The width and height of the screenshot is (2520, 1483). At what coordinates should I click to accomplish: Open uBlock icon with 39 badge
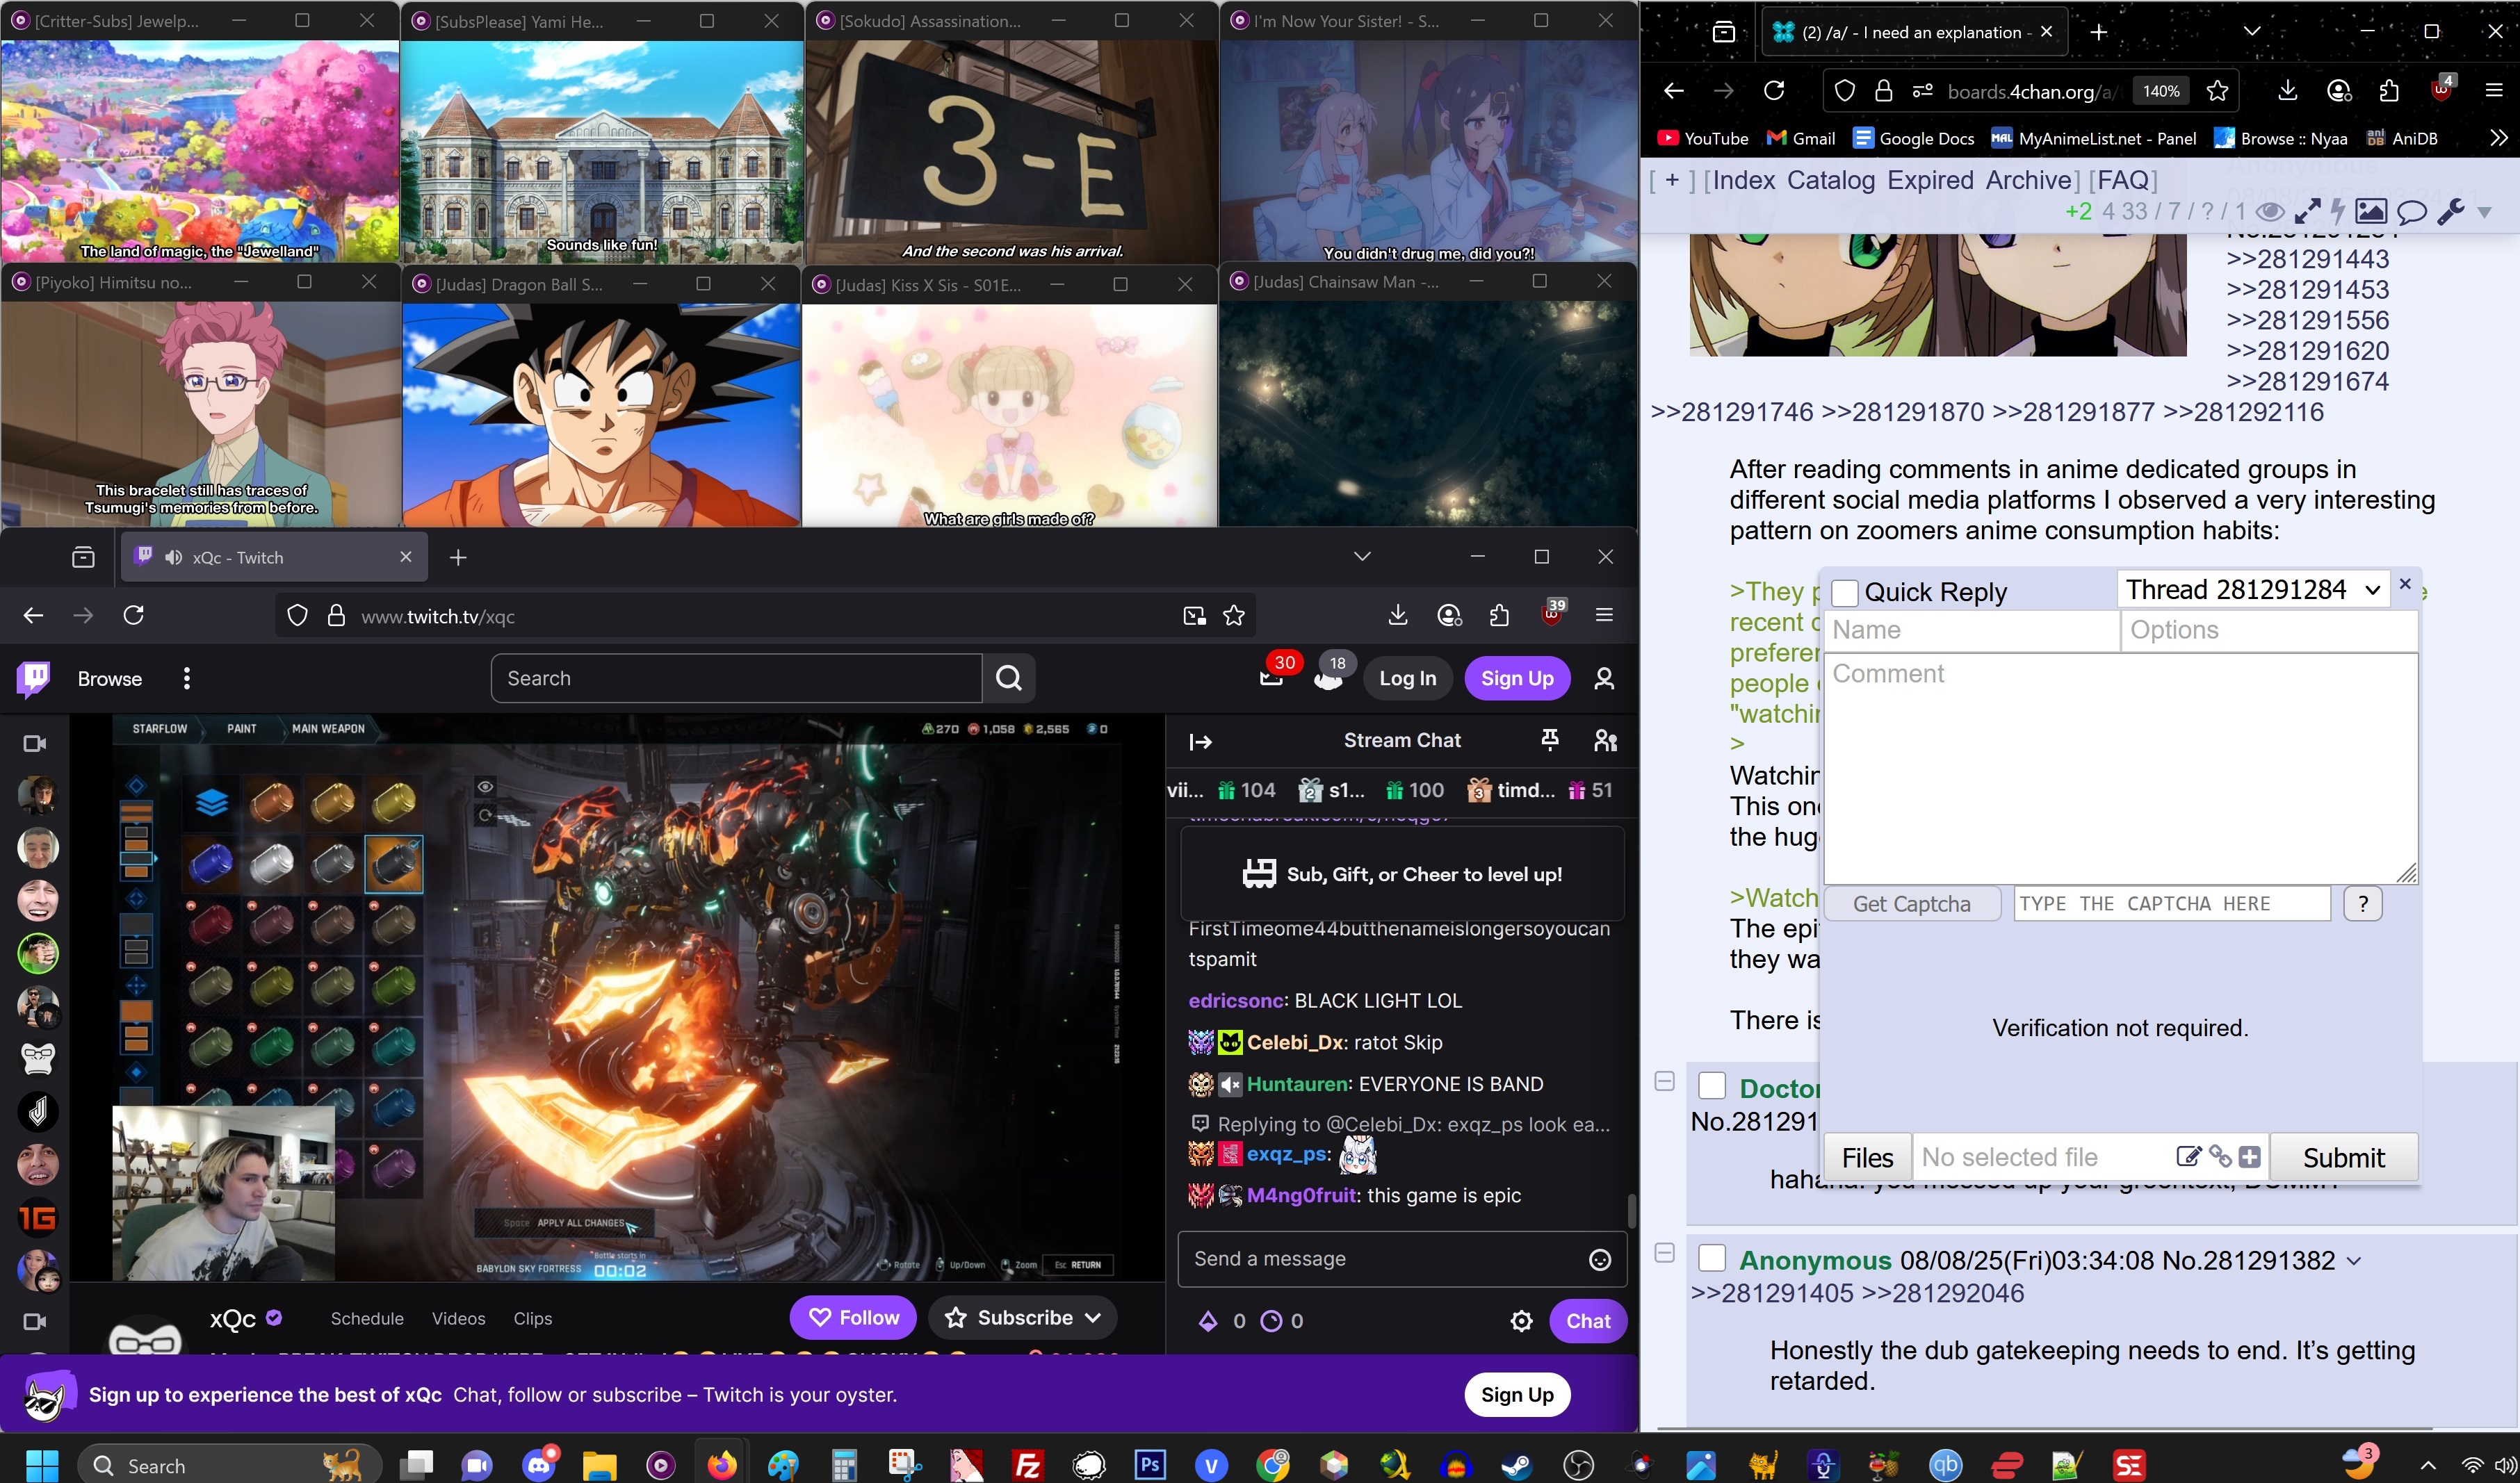(x=1552, y=614)
